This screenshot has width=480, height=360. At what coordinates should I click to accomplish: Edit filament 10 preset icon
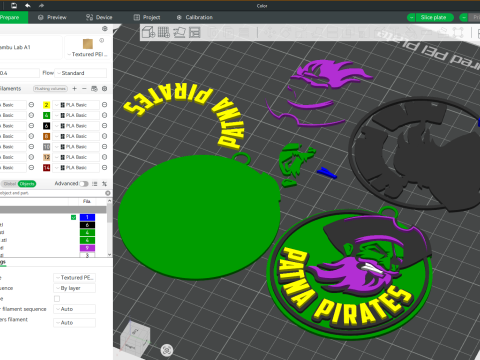[104, 147]
